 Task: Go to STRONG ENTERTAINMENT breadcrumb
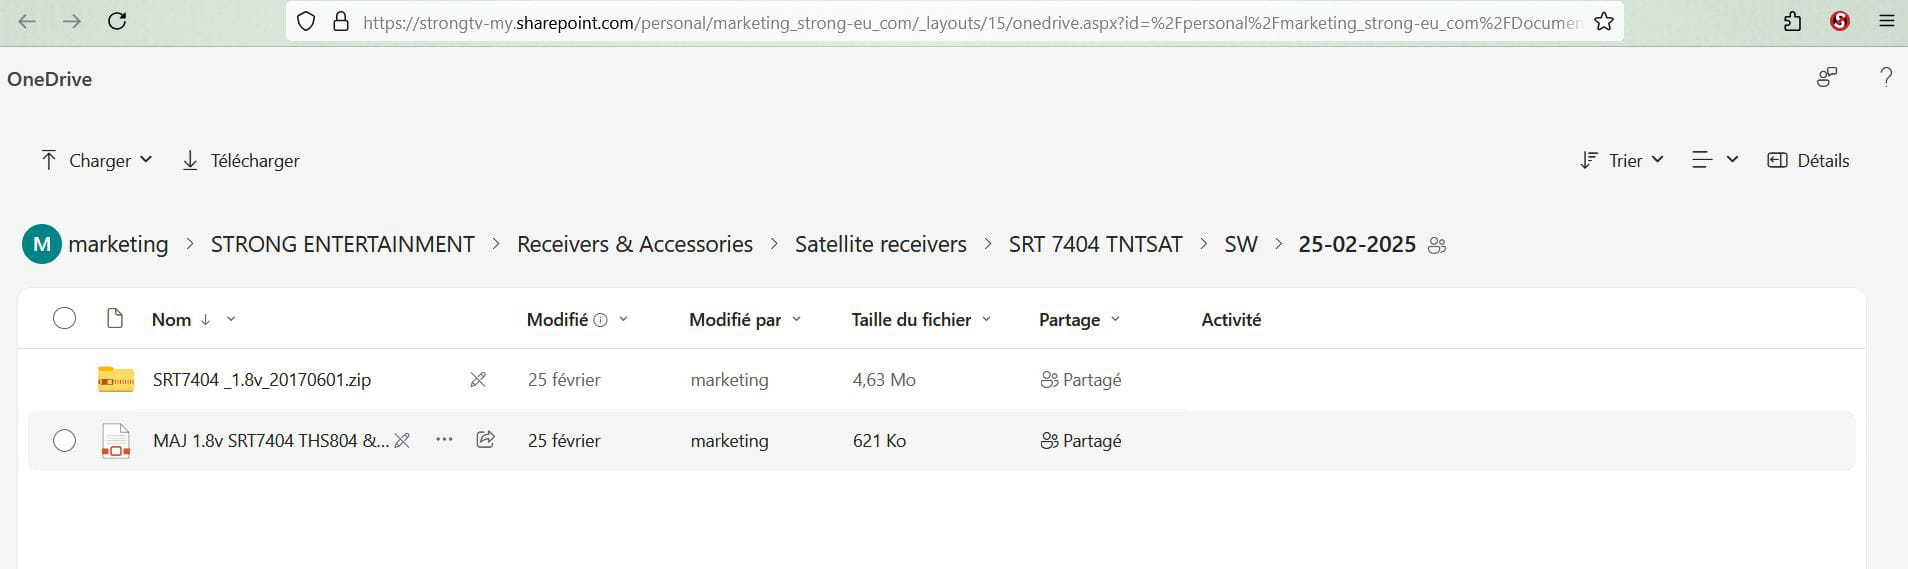point(342,244)
